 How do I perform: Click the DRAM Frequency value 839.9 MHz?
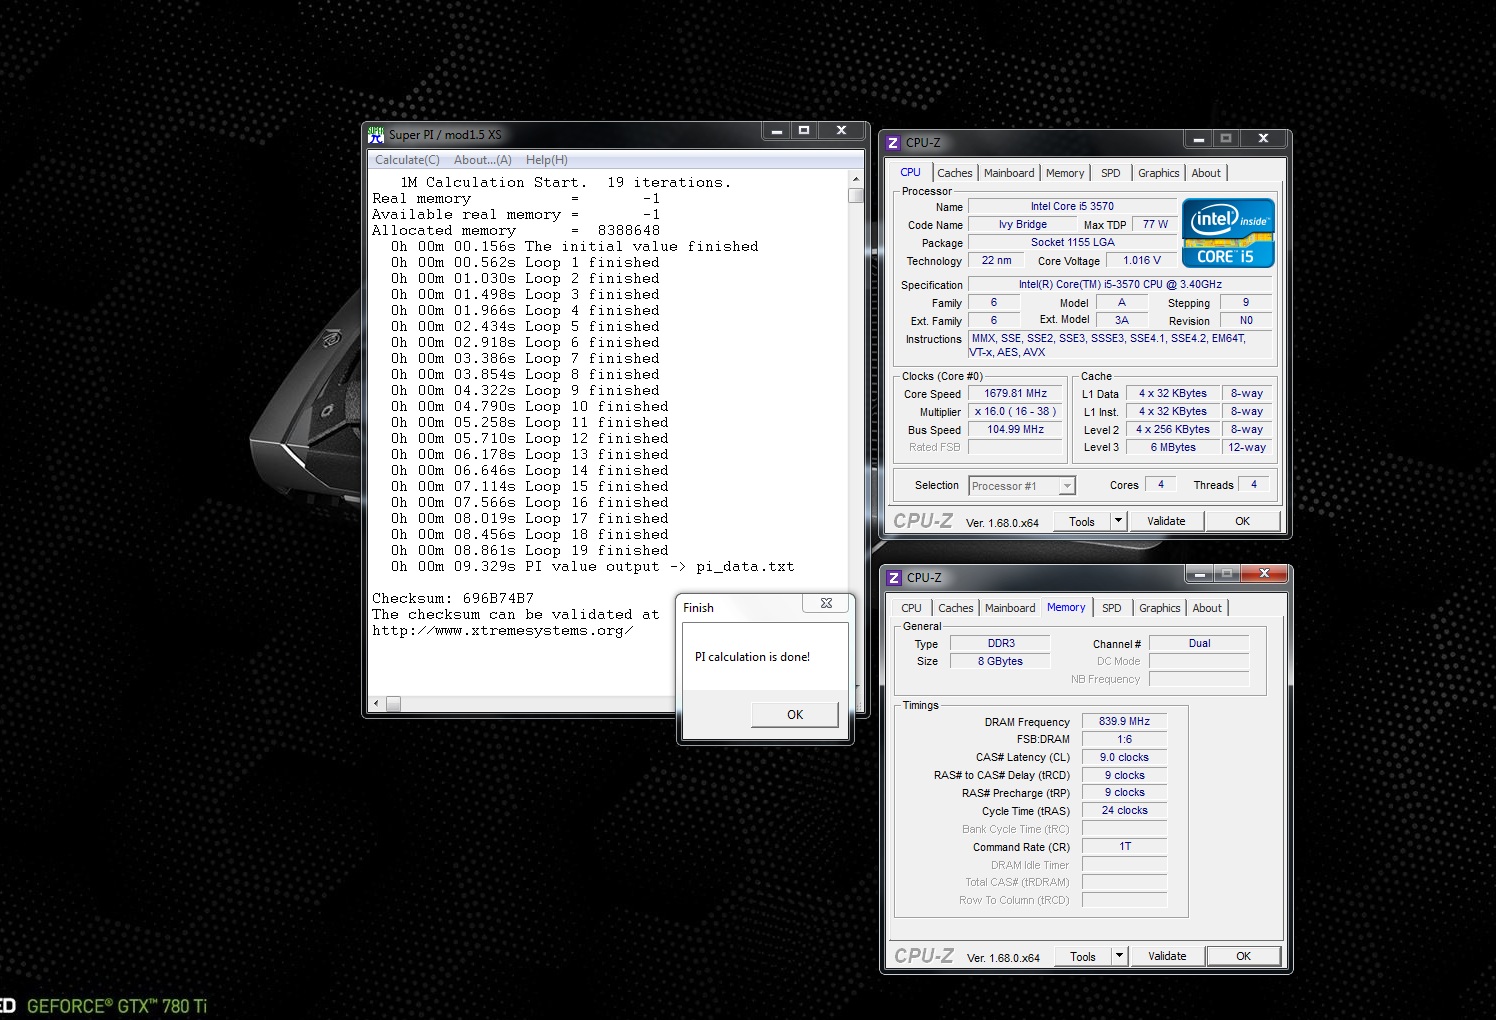(x=1124, y=722)
